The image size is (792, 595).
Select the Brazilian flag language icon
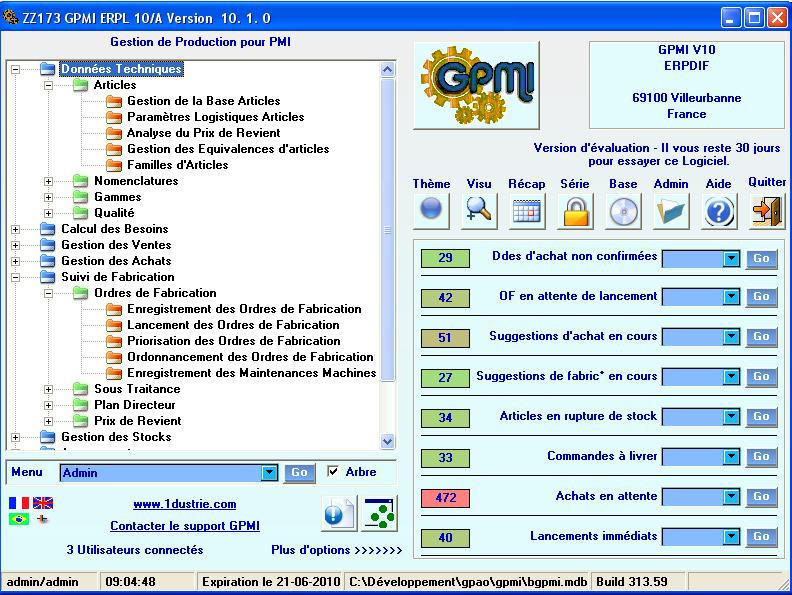point(19,519)
